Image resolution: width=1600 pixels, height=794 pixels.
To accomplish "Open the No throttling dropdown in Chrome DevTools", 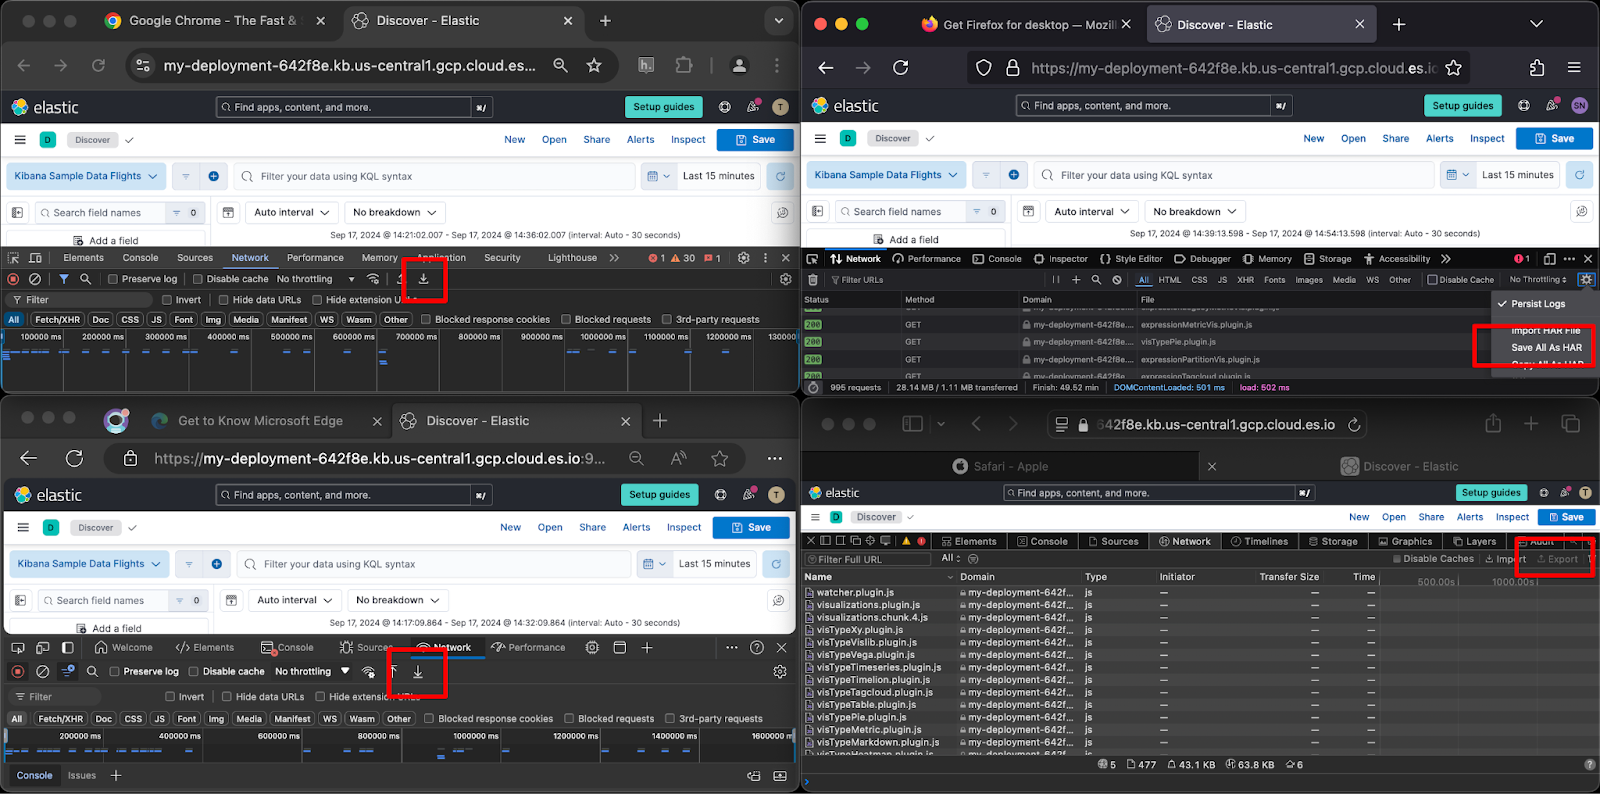I will 316,279.
